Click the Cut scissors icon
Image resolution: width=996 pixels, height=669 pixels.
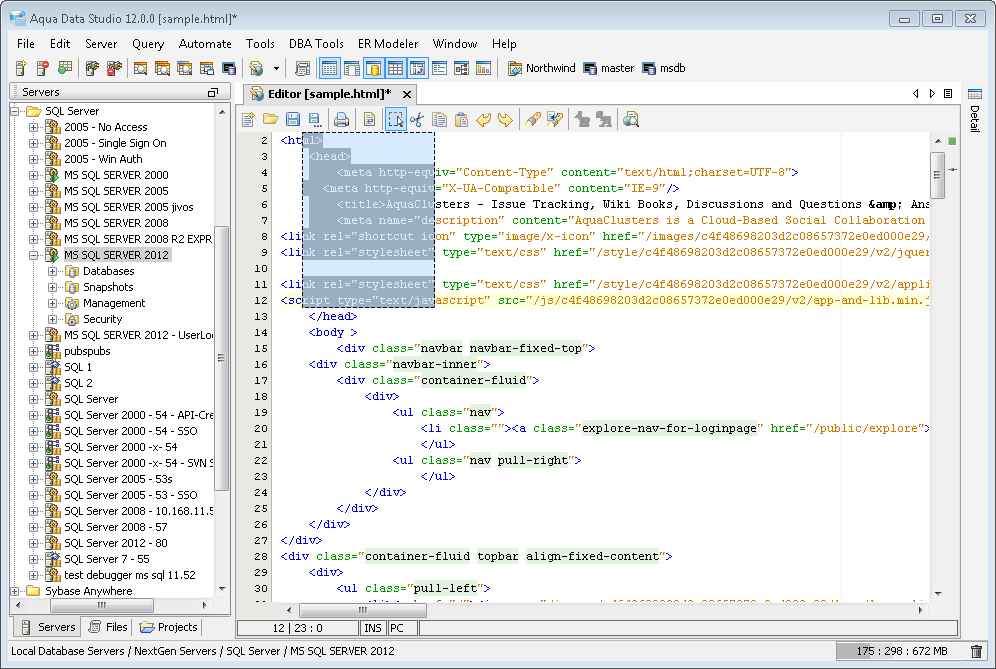click(417, 120)
